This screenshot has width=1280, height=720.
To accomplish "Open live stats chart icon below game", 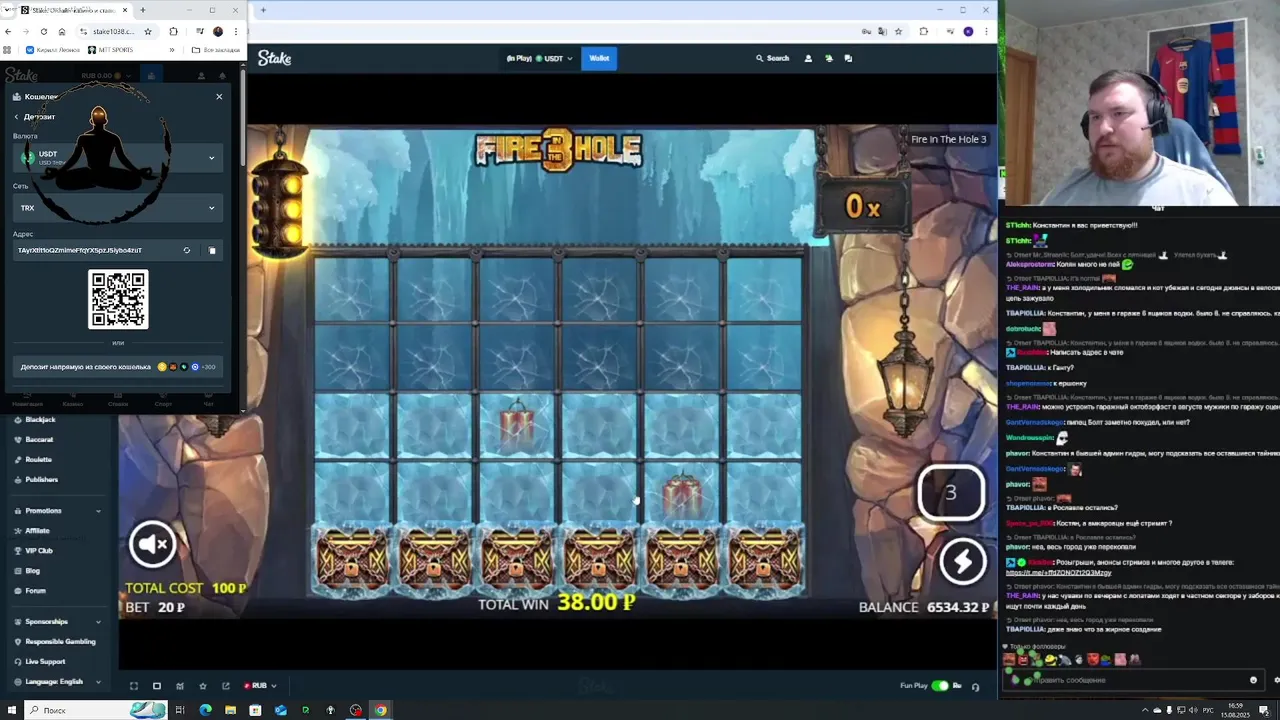I will tap(180, 686).
